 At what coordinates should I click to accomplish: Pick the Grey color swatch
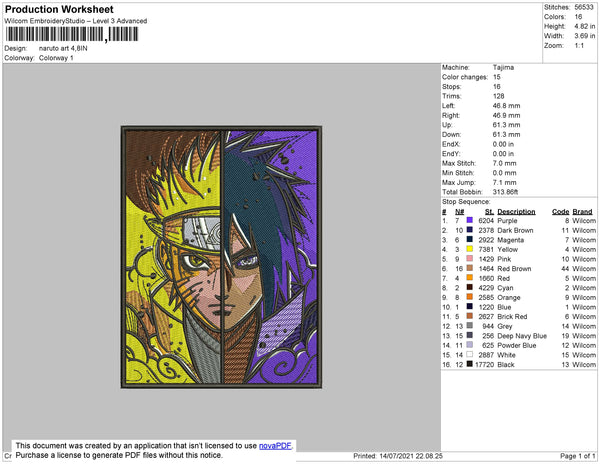pyautogui.click(x=470, y=326)
